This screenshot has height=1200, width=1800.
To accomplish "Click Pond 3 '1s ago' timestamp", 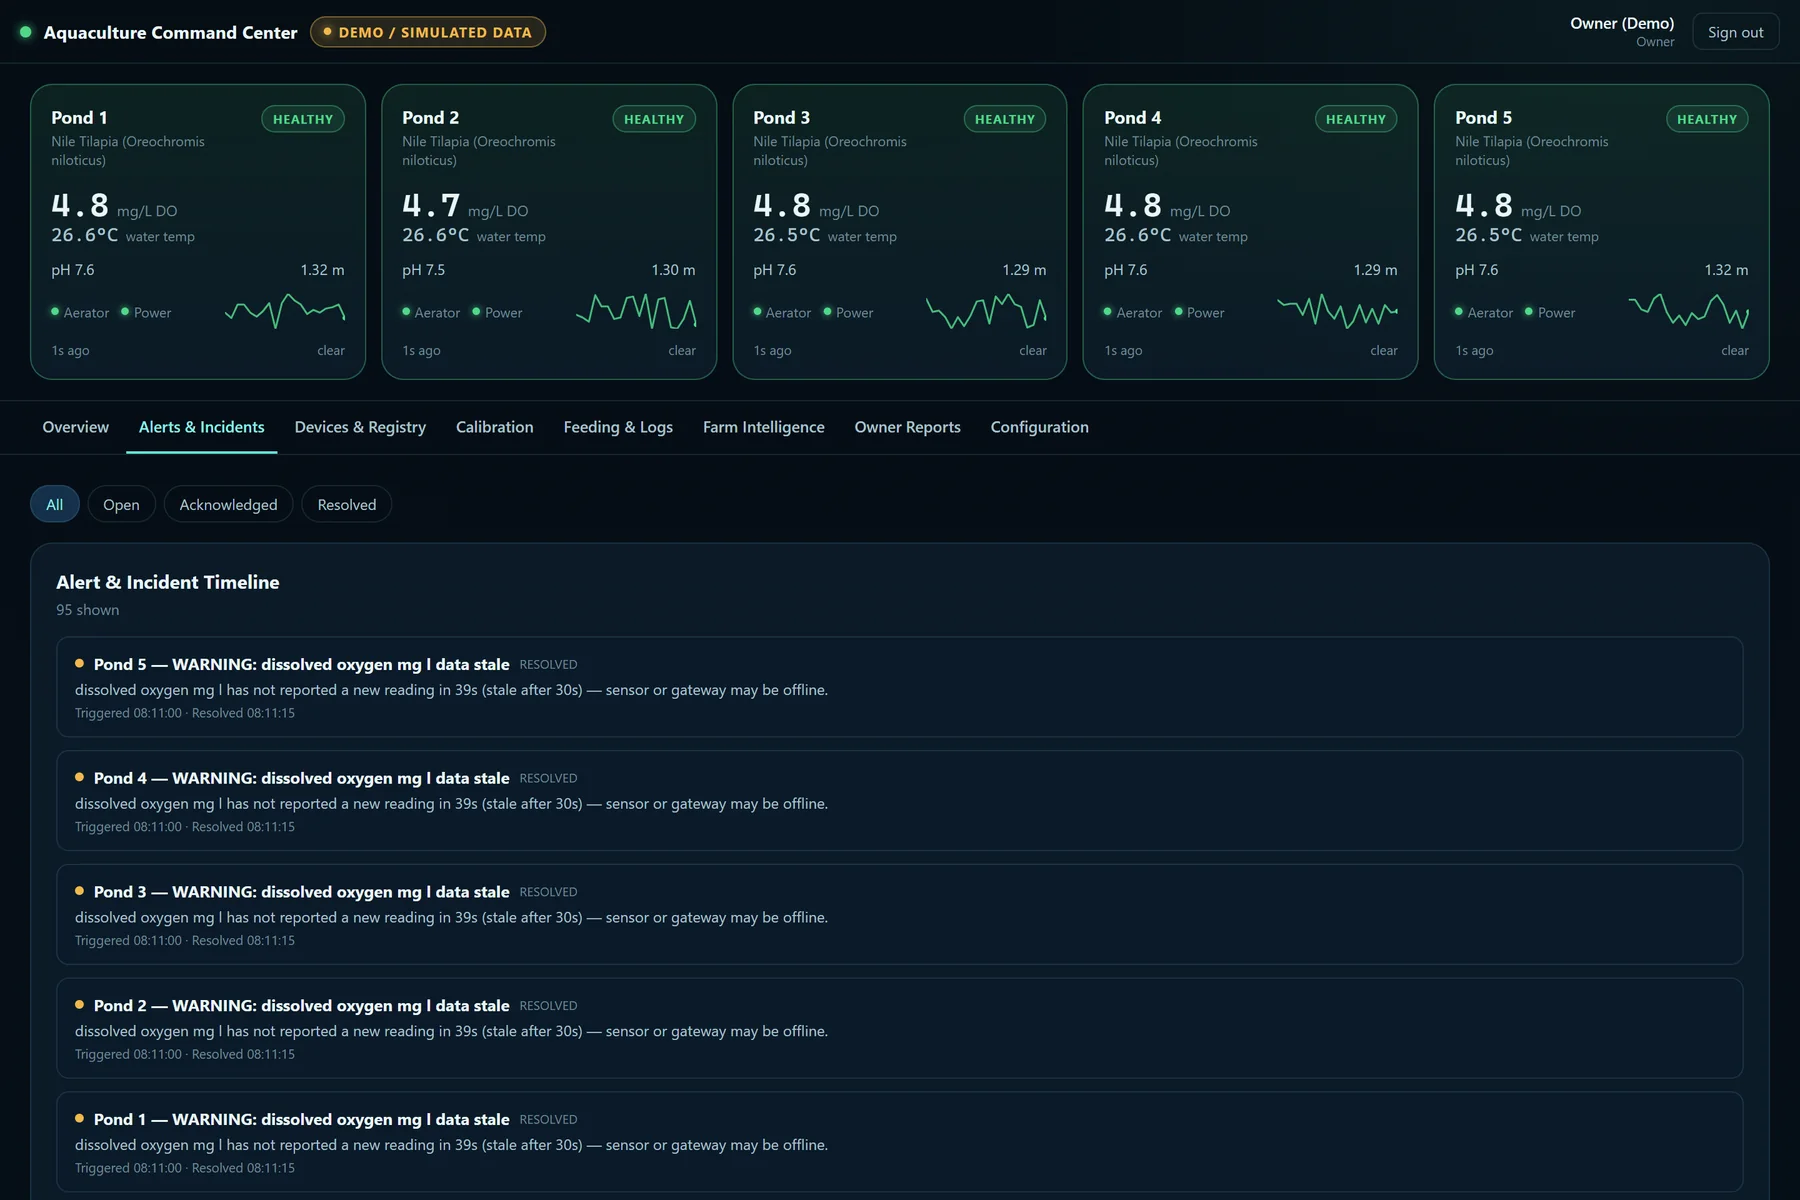I will pos(772,351).
